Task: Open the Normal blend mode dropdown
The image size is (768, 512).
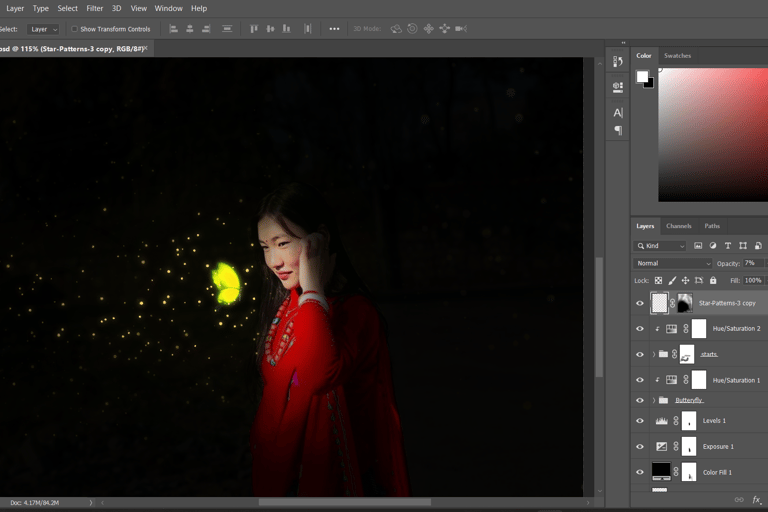Action: [672, 263]
